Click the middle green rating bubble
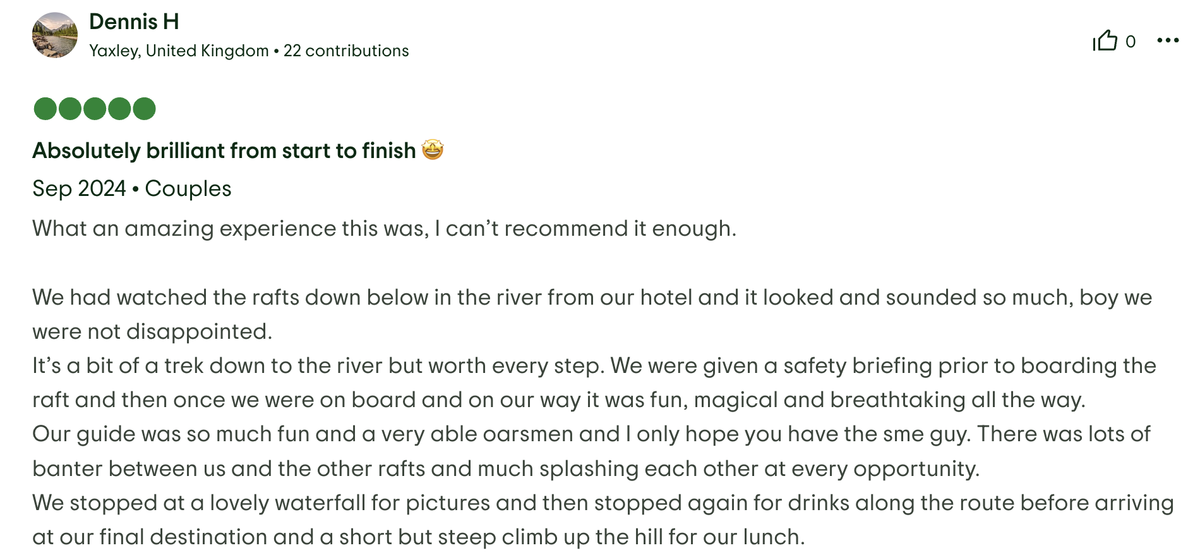 [x=94, y=108]
